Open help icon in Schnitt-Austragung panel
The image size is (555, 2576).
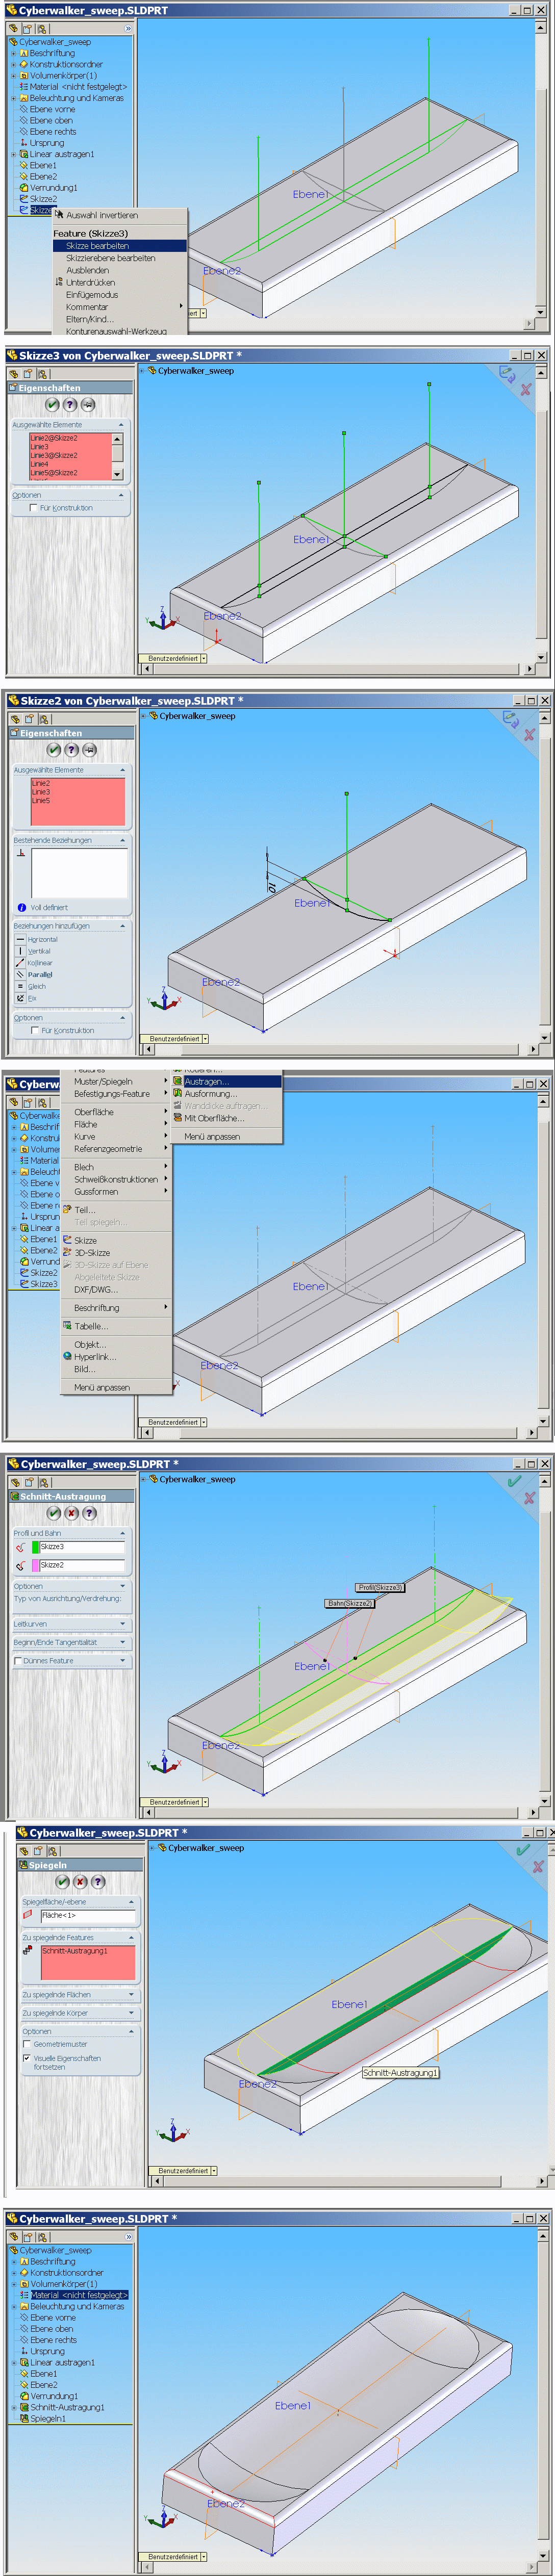pos(90,1513)
